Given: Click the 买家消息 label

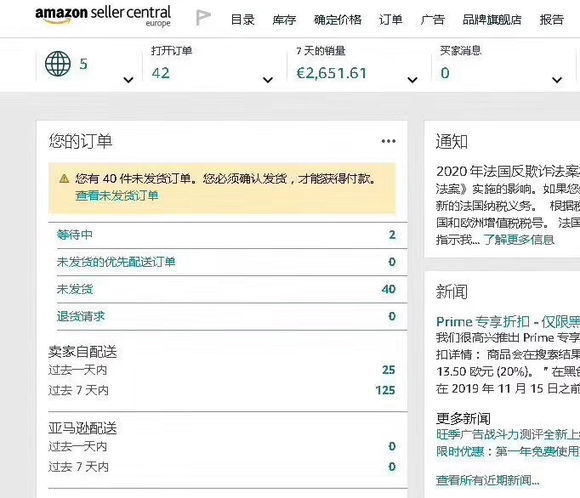Looking at the screenshot, I should point(461,50).
